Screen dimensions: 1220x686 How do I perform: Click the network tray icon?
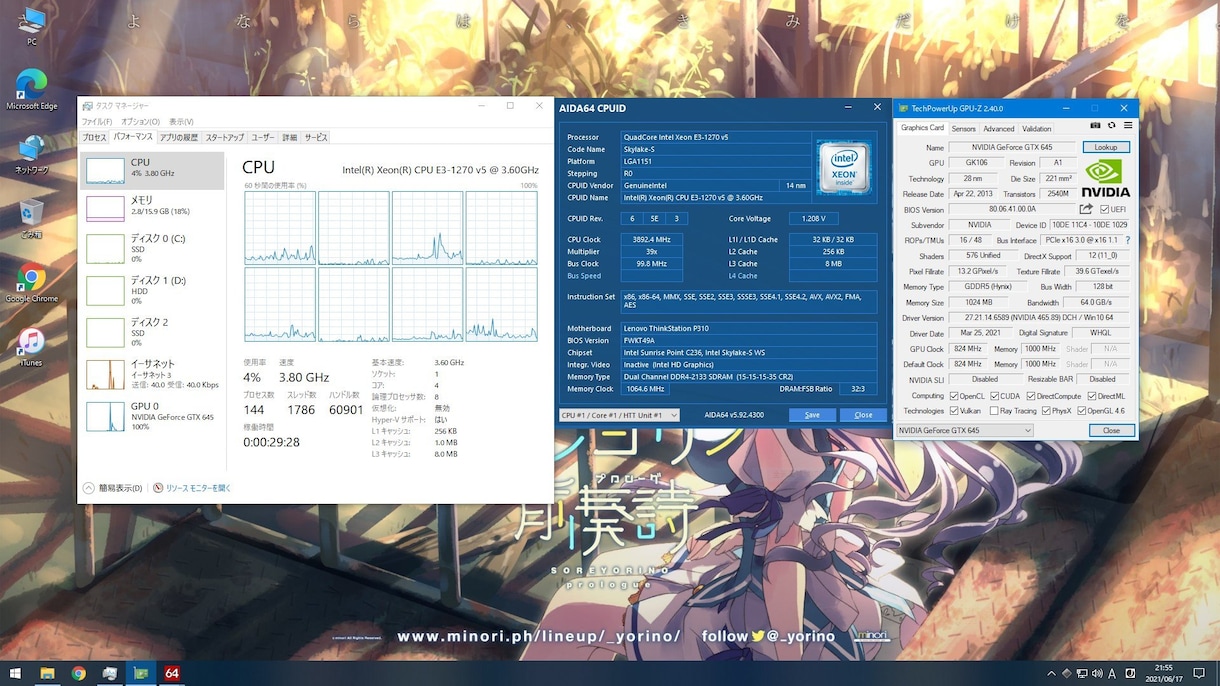(x=1080, y=674)
